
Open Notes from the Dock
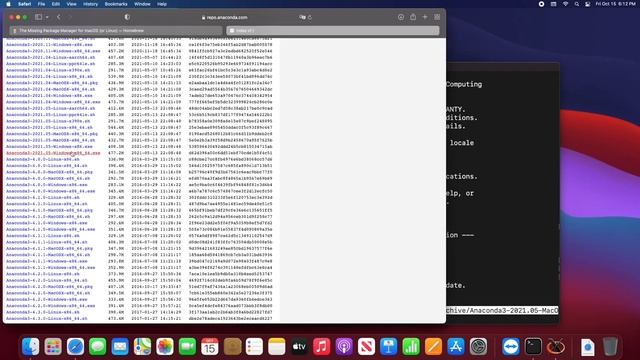click(x=277, y=347)
